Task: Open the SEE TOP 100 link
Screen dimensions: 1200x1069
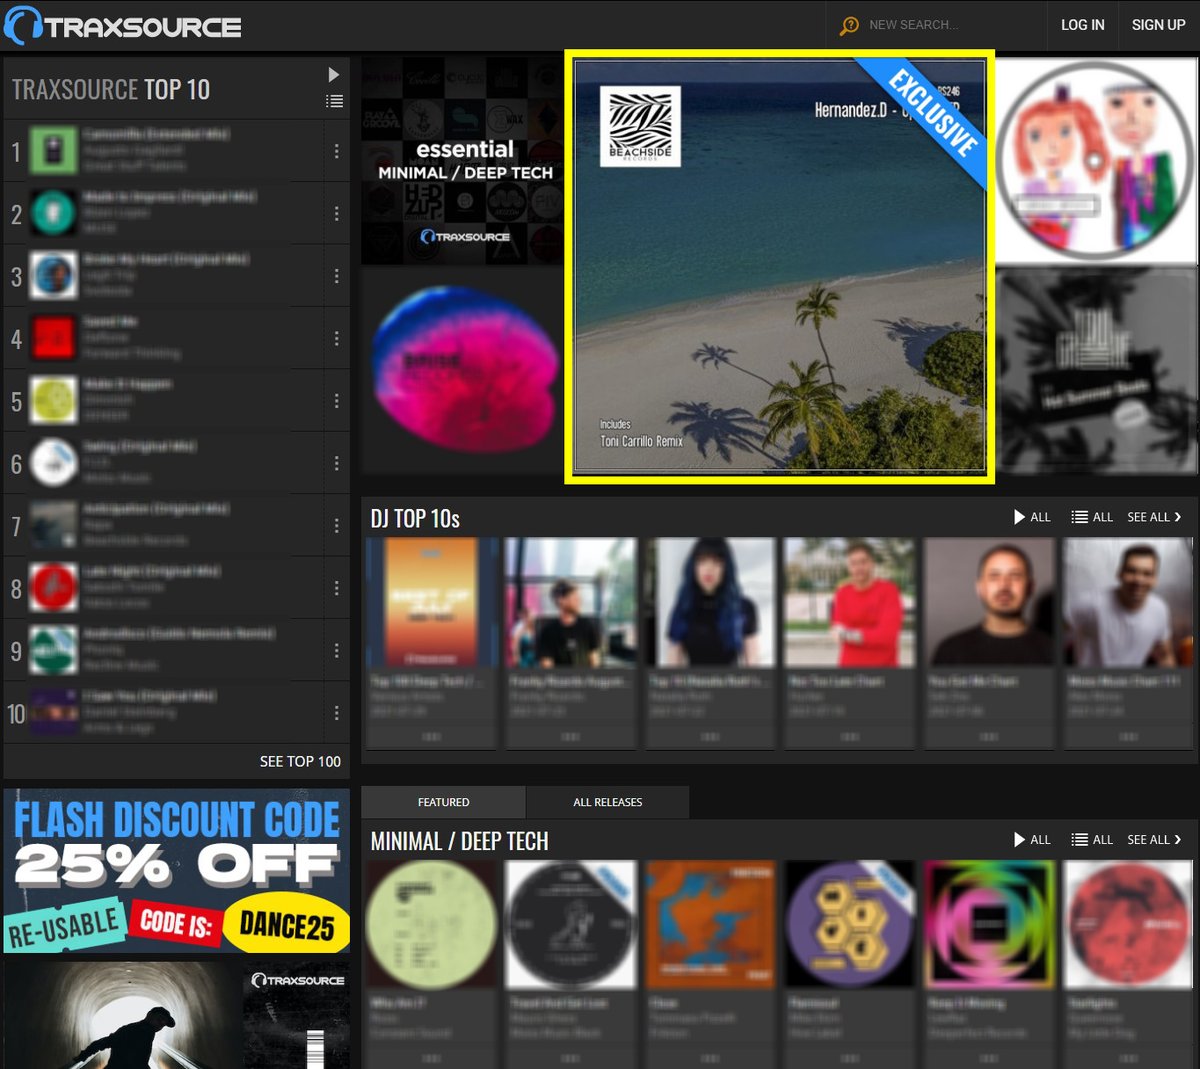Action: click(x=300, y=761)
